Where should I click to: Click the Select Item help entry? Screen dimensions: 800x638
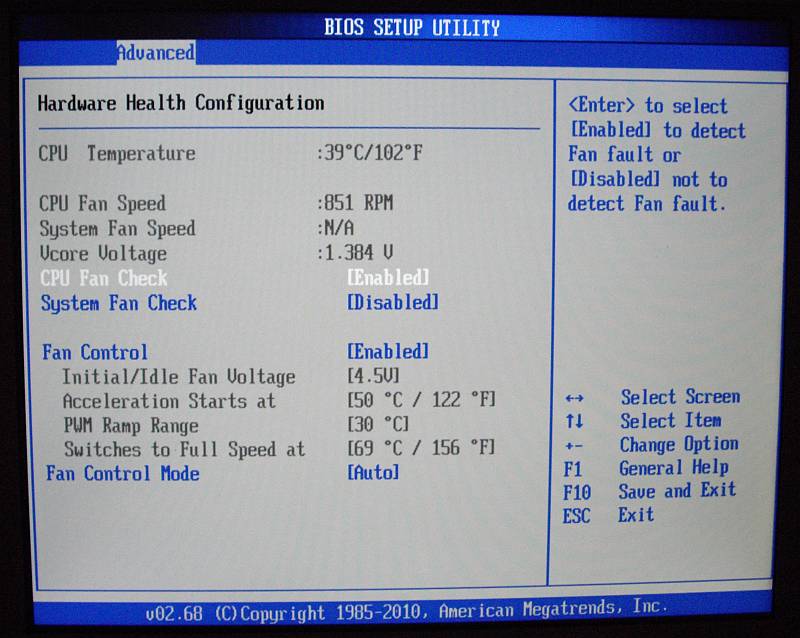click(671, 421)
